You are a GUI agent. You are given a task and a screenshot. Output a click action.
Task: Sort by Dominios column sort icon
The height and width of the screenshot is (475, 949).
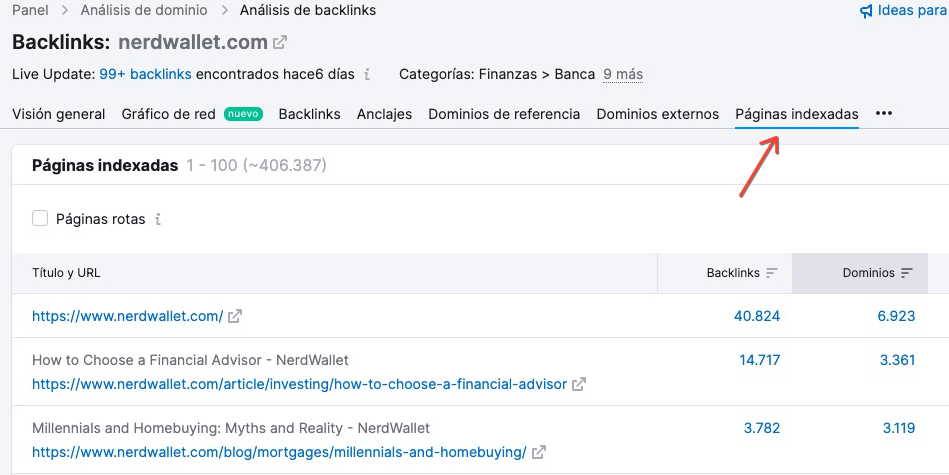click(x=906, y=273)
